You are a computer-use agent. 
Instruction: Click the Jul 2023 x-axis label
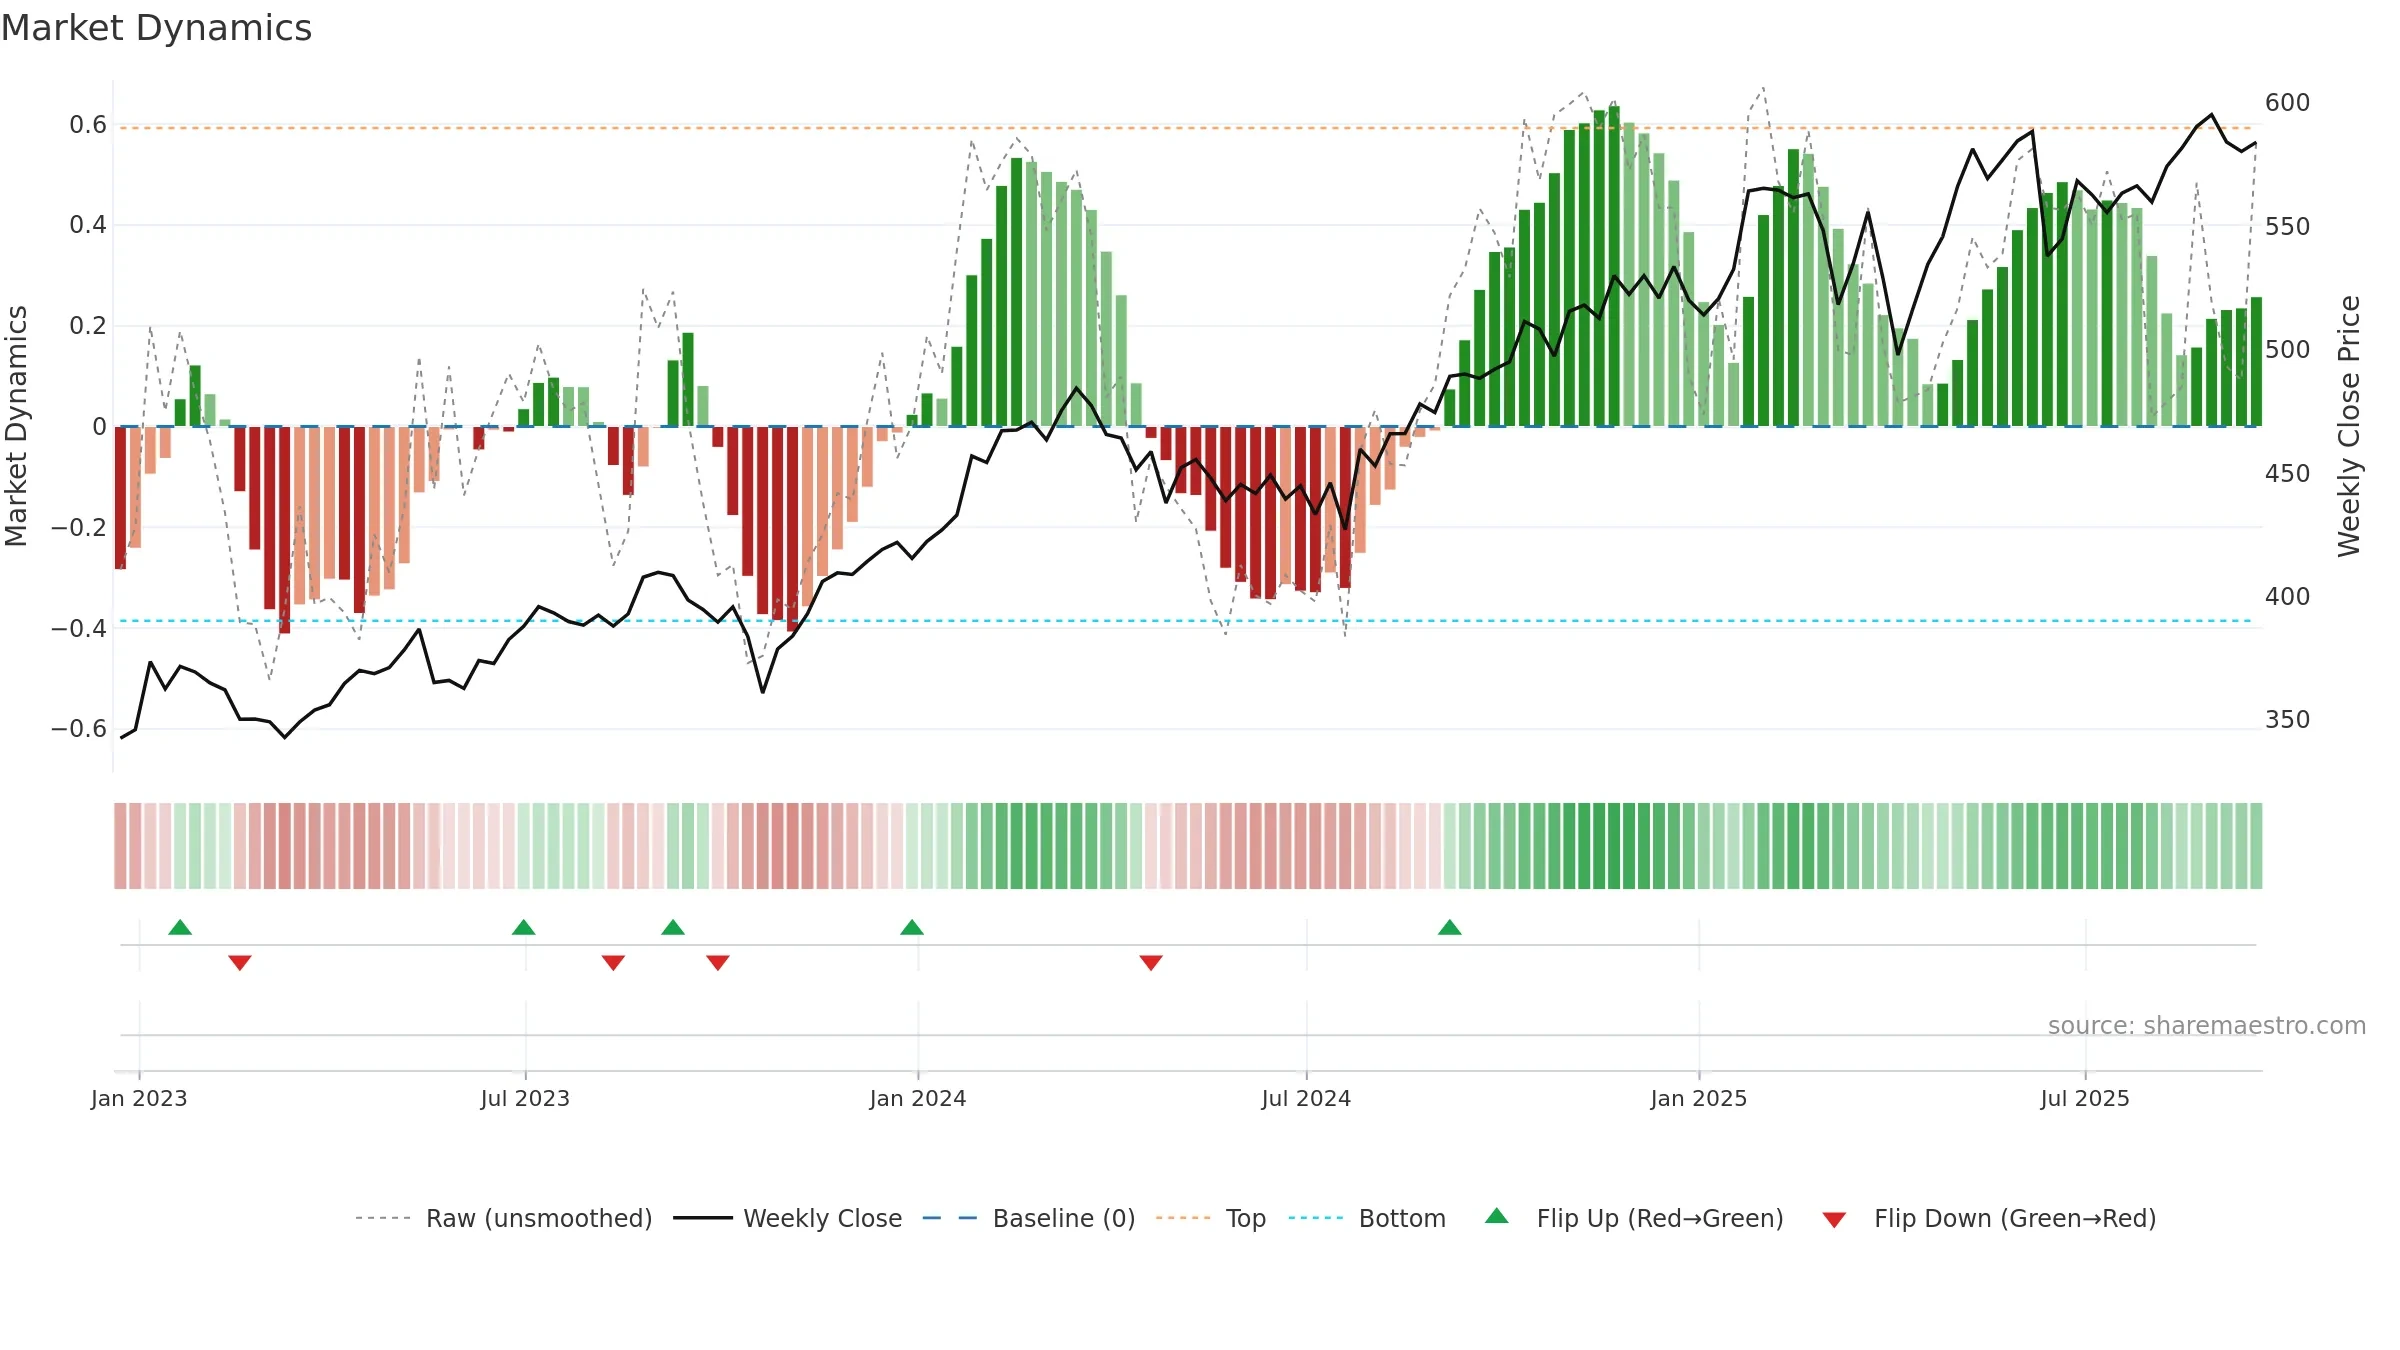525,1098
